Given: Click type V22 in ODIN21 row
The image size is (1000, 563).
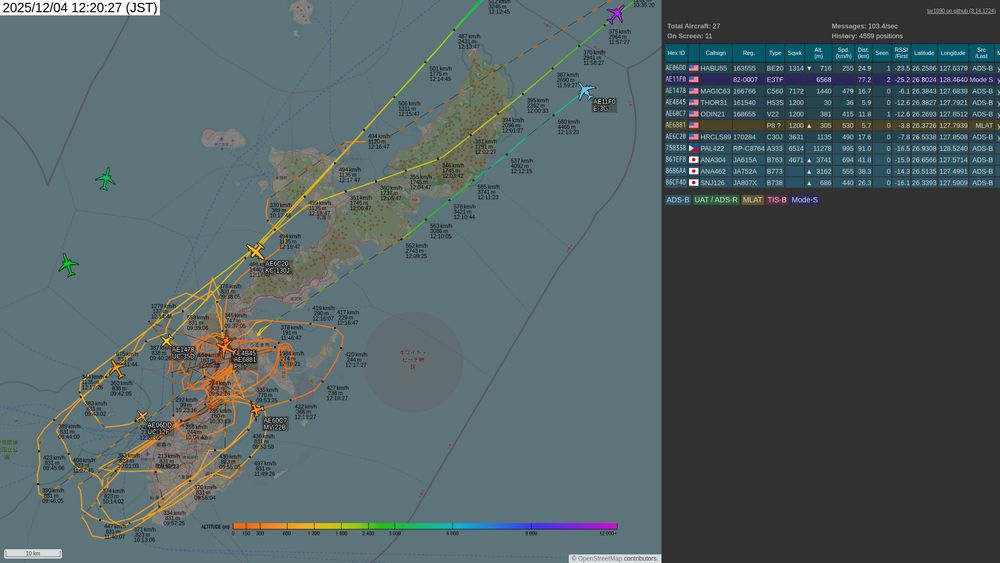Looking at the screenshot, I should [x=773, y=114].
